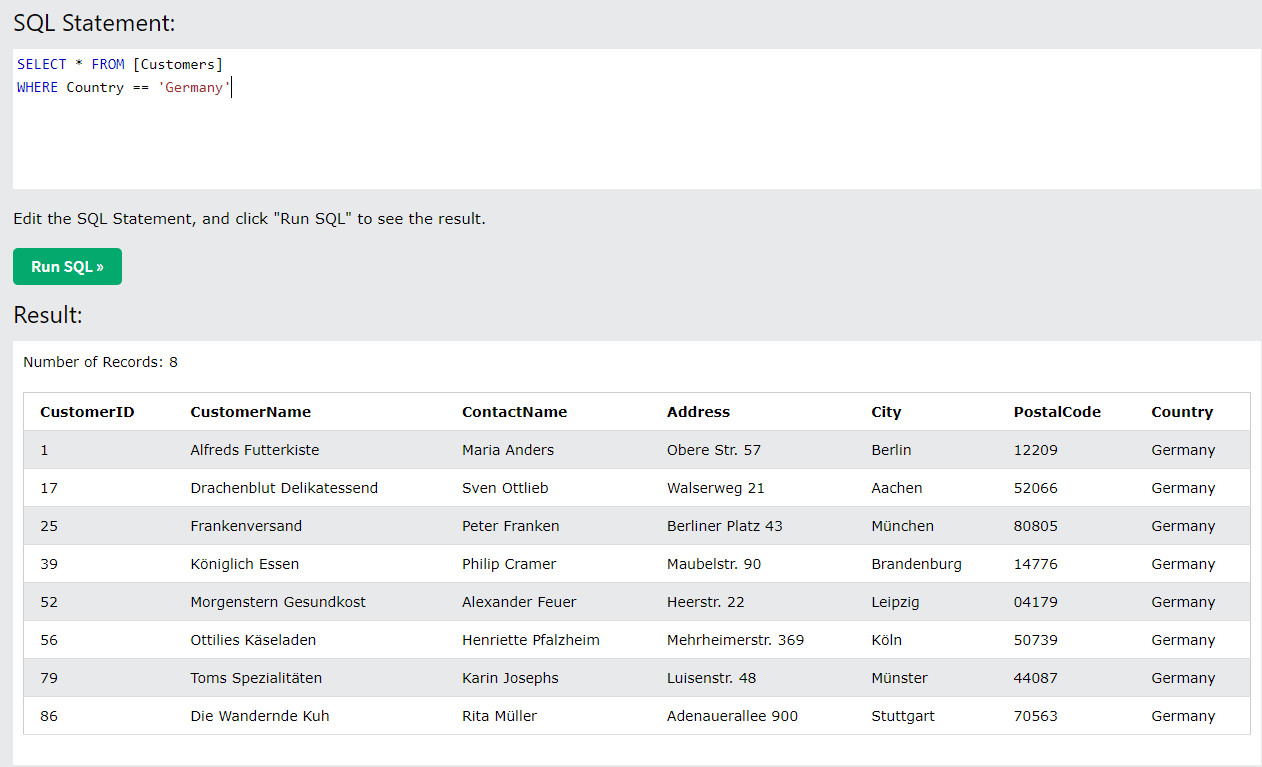1262x767 pixels.
Task: Click contact name Philip Cramer
Action: coord(509,564)
